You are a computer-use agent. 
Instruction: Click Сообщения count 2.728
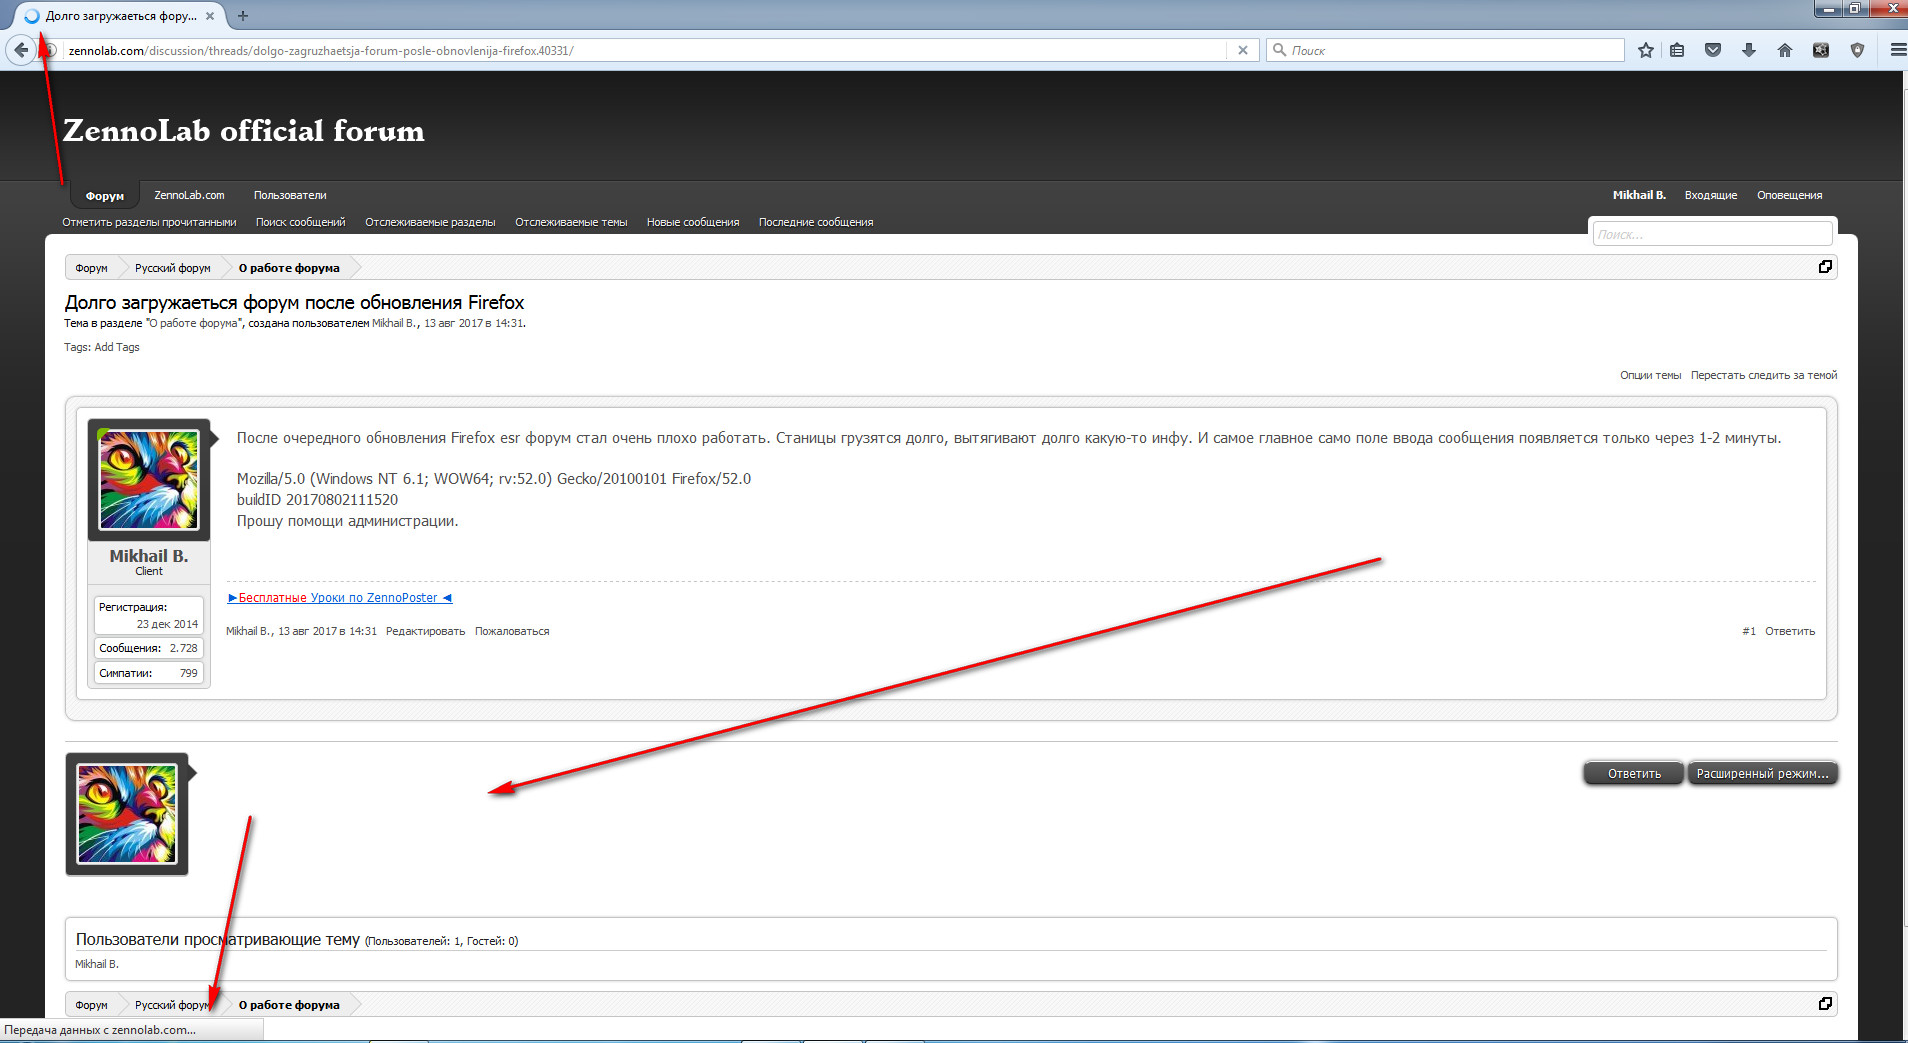click(184, 648)
